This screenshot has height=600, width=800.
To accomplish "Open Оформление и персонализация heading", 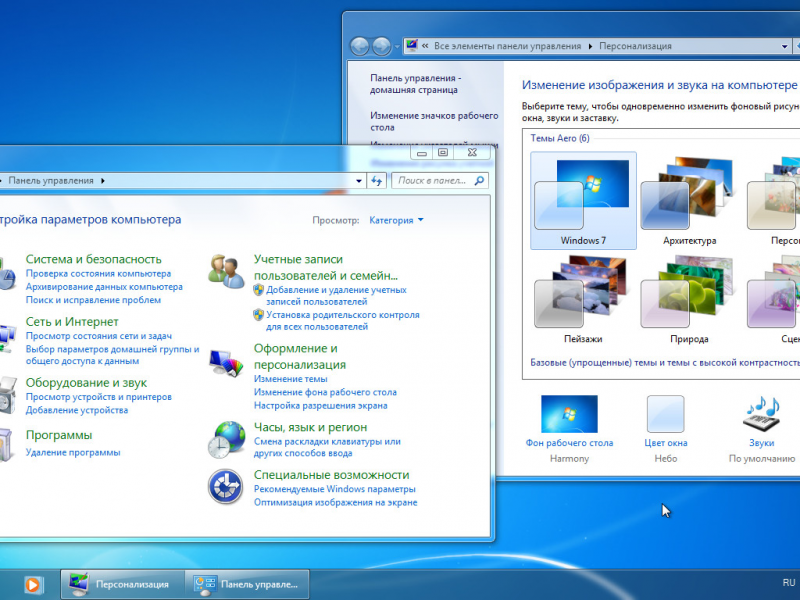I will (300, 357).
